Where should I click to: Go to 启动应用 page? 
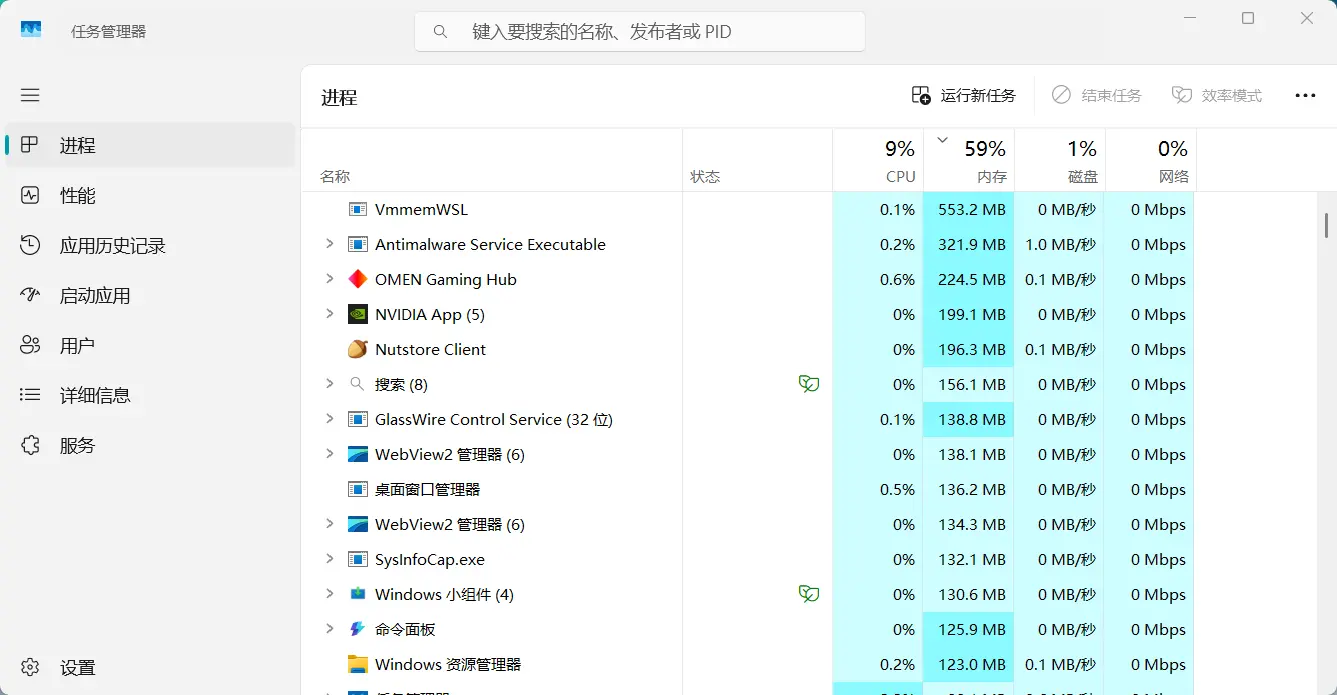point(150,295)
